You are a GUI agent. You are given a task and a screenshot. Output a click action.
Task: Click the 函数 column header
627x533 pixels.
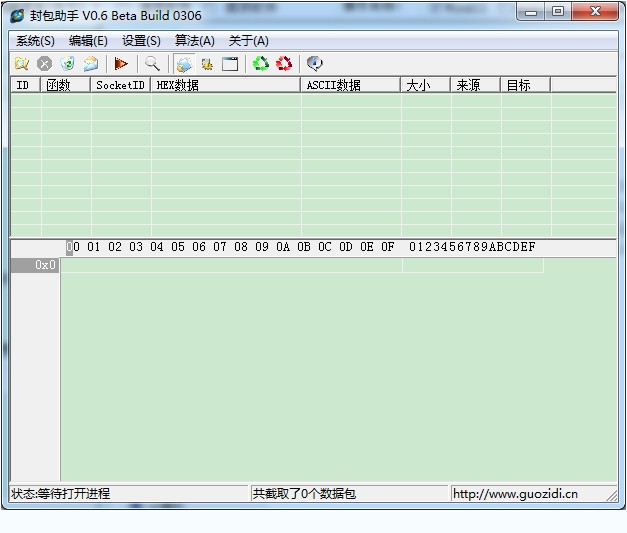(x=66, y=85)
